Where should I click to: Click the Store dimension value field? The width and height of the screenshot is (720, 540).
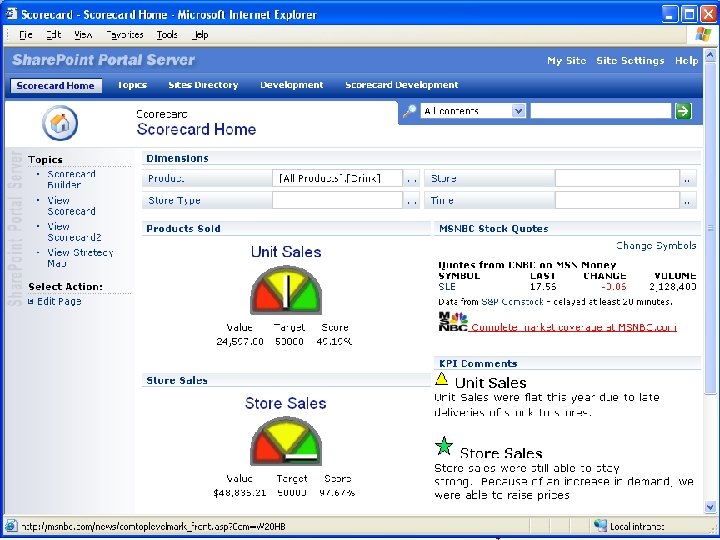(x=617, y=178)
